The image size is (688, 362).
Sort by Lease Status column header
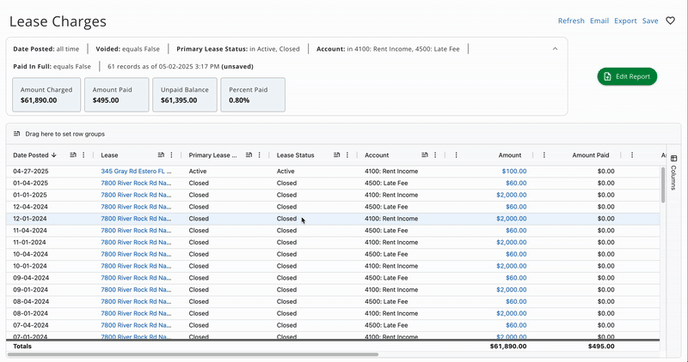coord(295,155)
